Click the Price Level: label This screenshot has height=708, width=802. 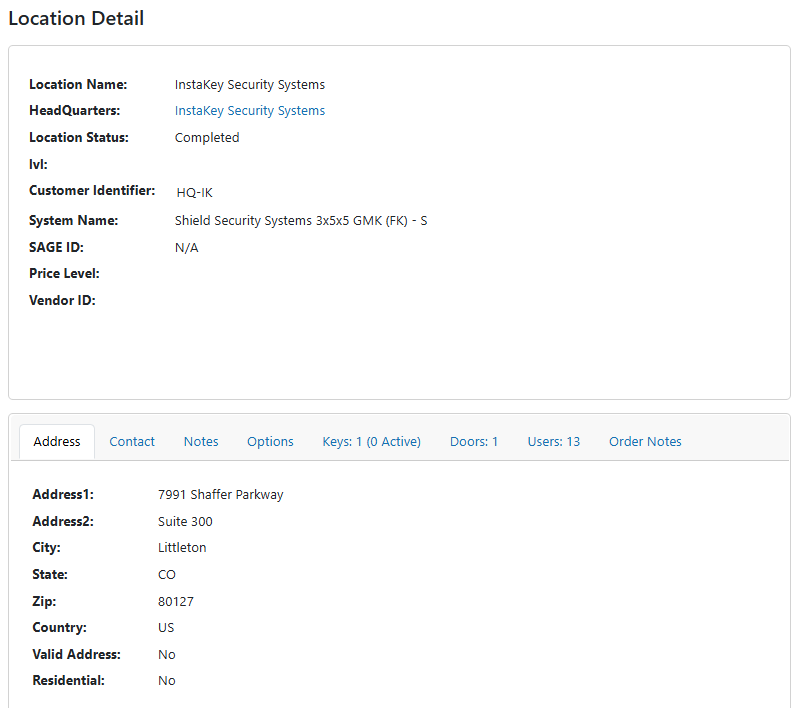64,274
